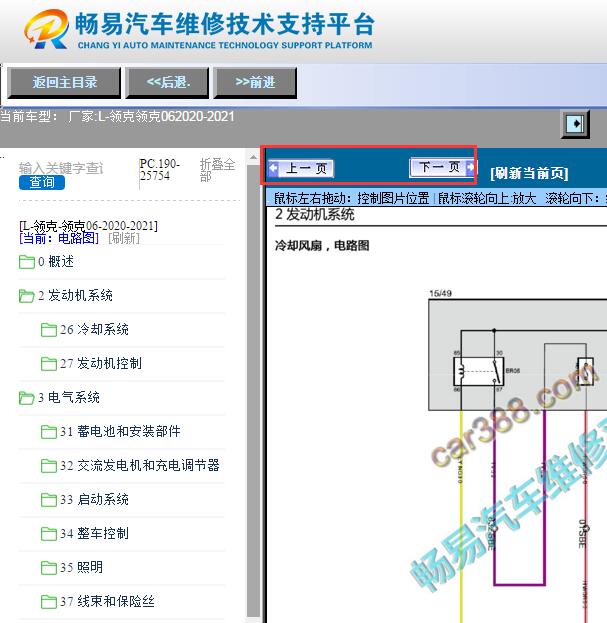The height and width of the screenshot is (623, 607).
Task: Click the 刷新当前页 link
Action: coord(529,173)
